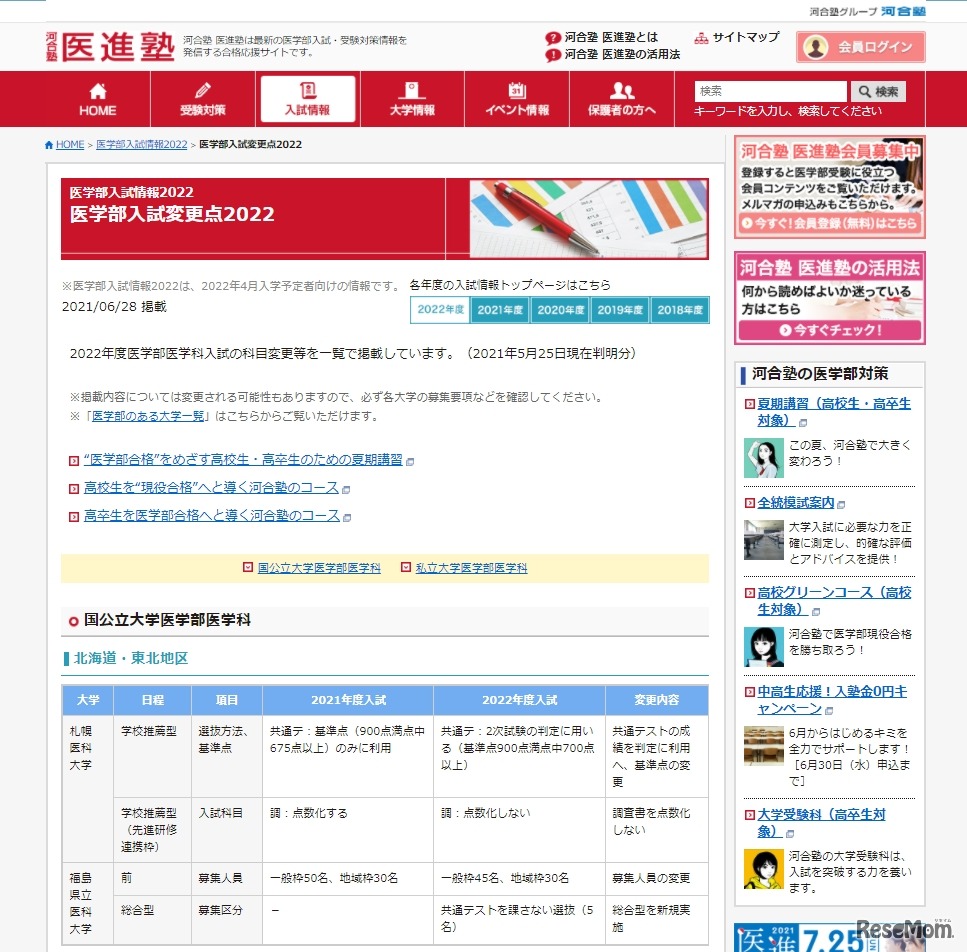Open the 入試情報 navigation menu item

308,99
